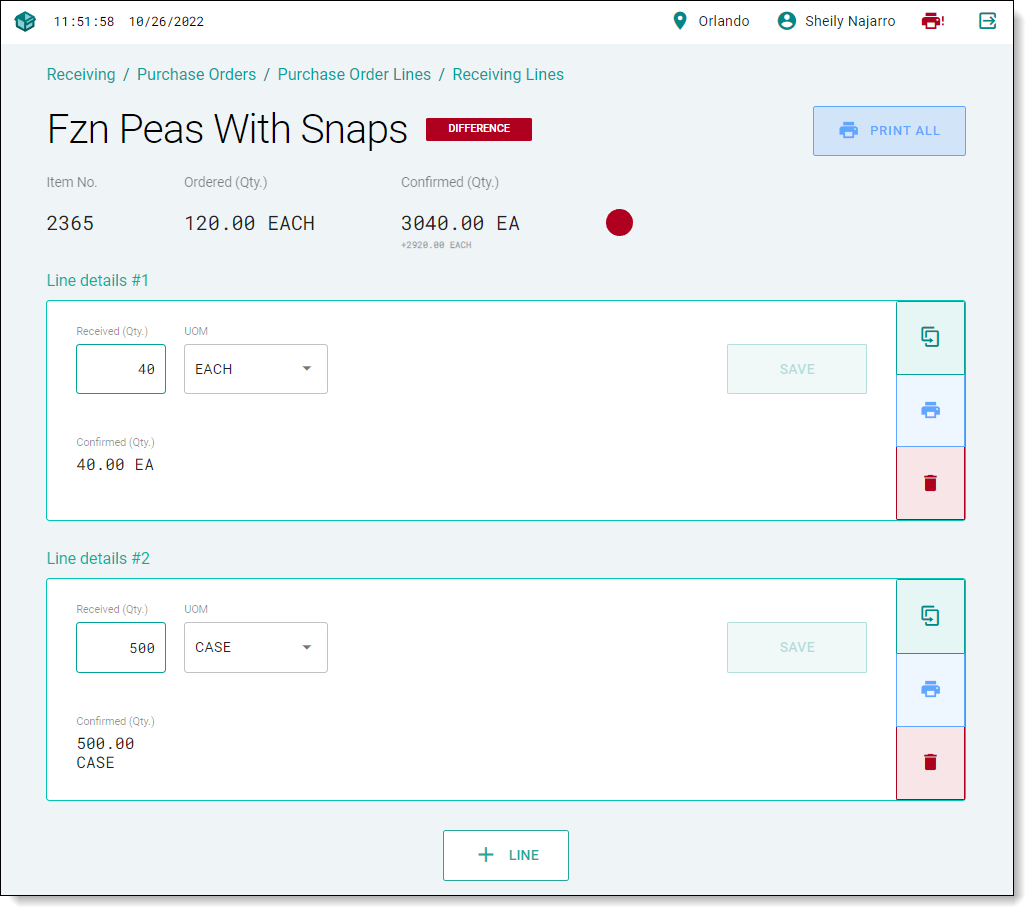This screenshot has height=916, width=1034.
Task: Delete line details #2
Action: (930, 762)
